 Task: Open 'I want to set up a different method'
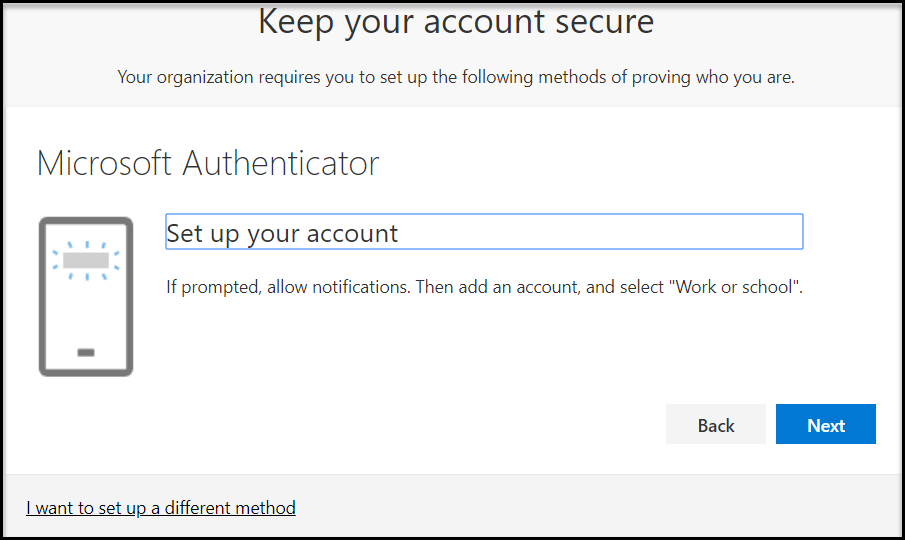tap(160, 508)
